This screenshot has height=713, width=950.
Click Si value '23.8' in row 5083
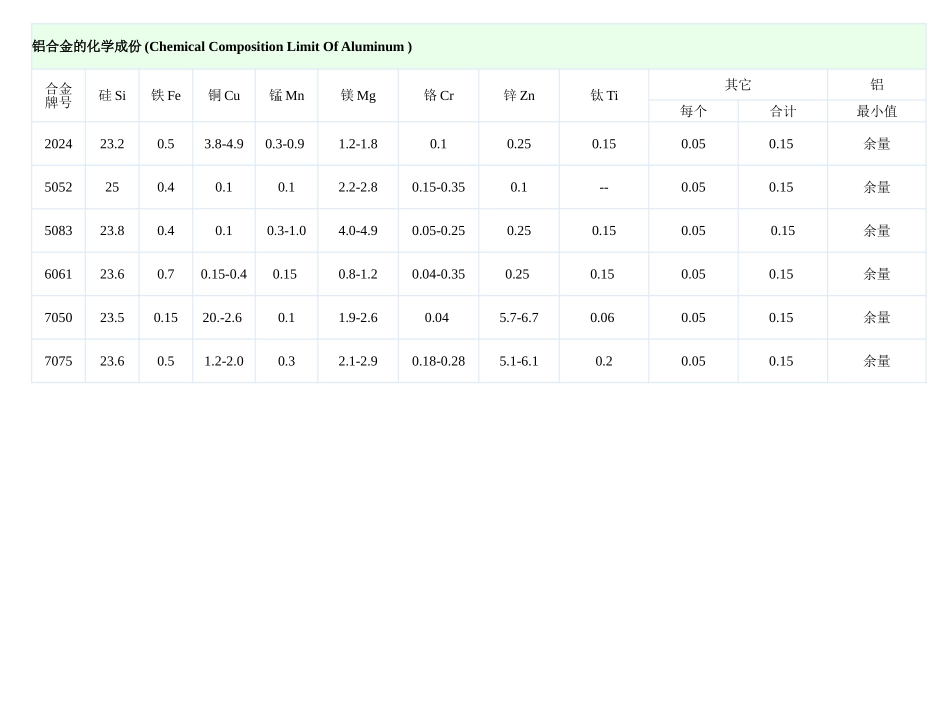tap(112, 231)
